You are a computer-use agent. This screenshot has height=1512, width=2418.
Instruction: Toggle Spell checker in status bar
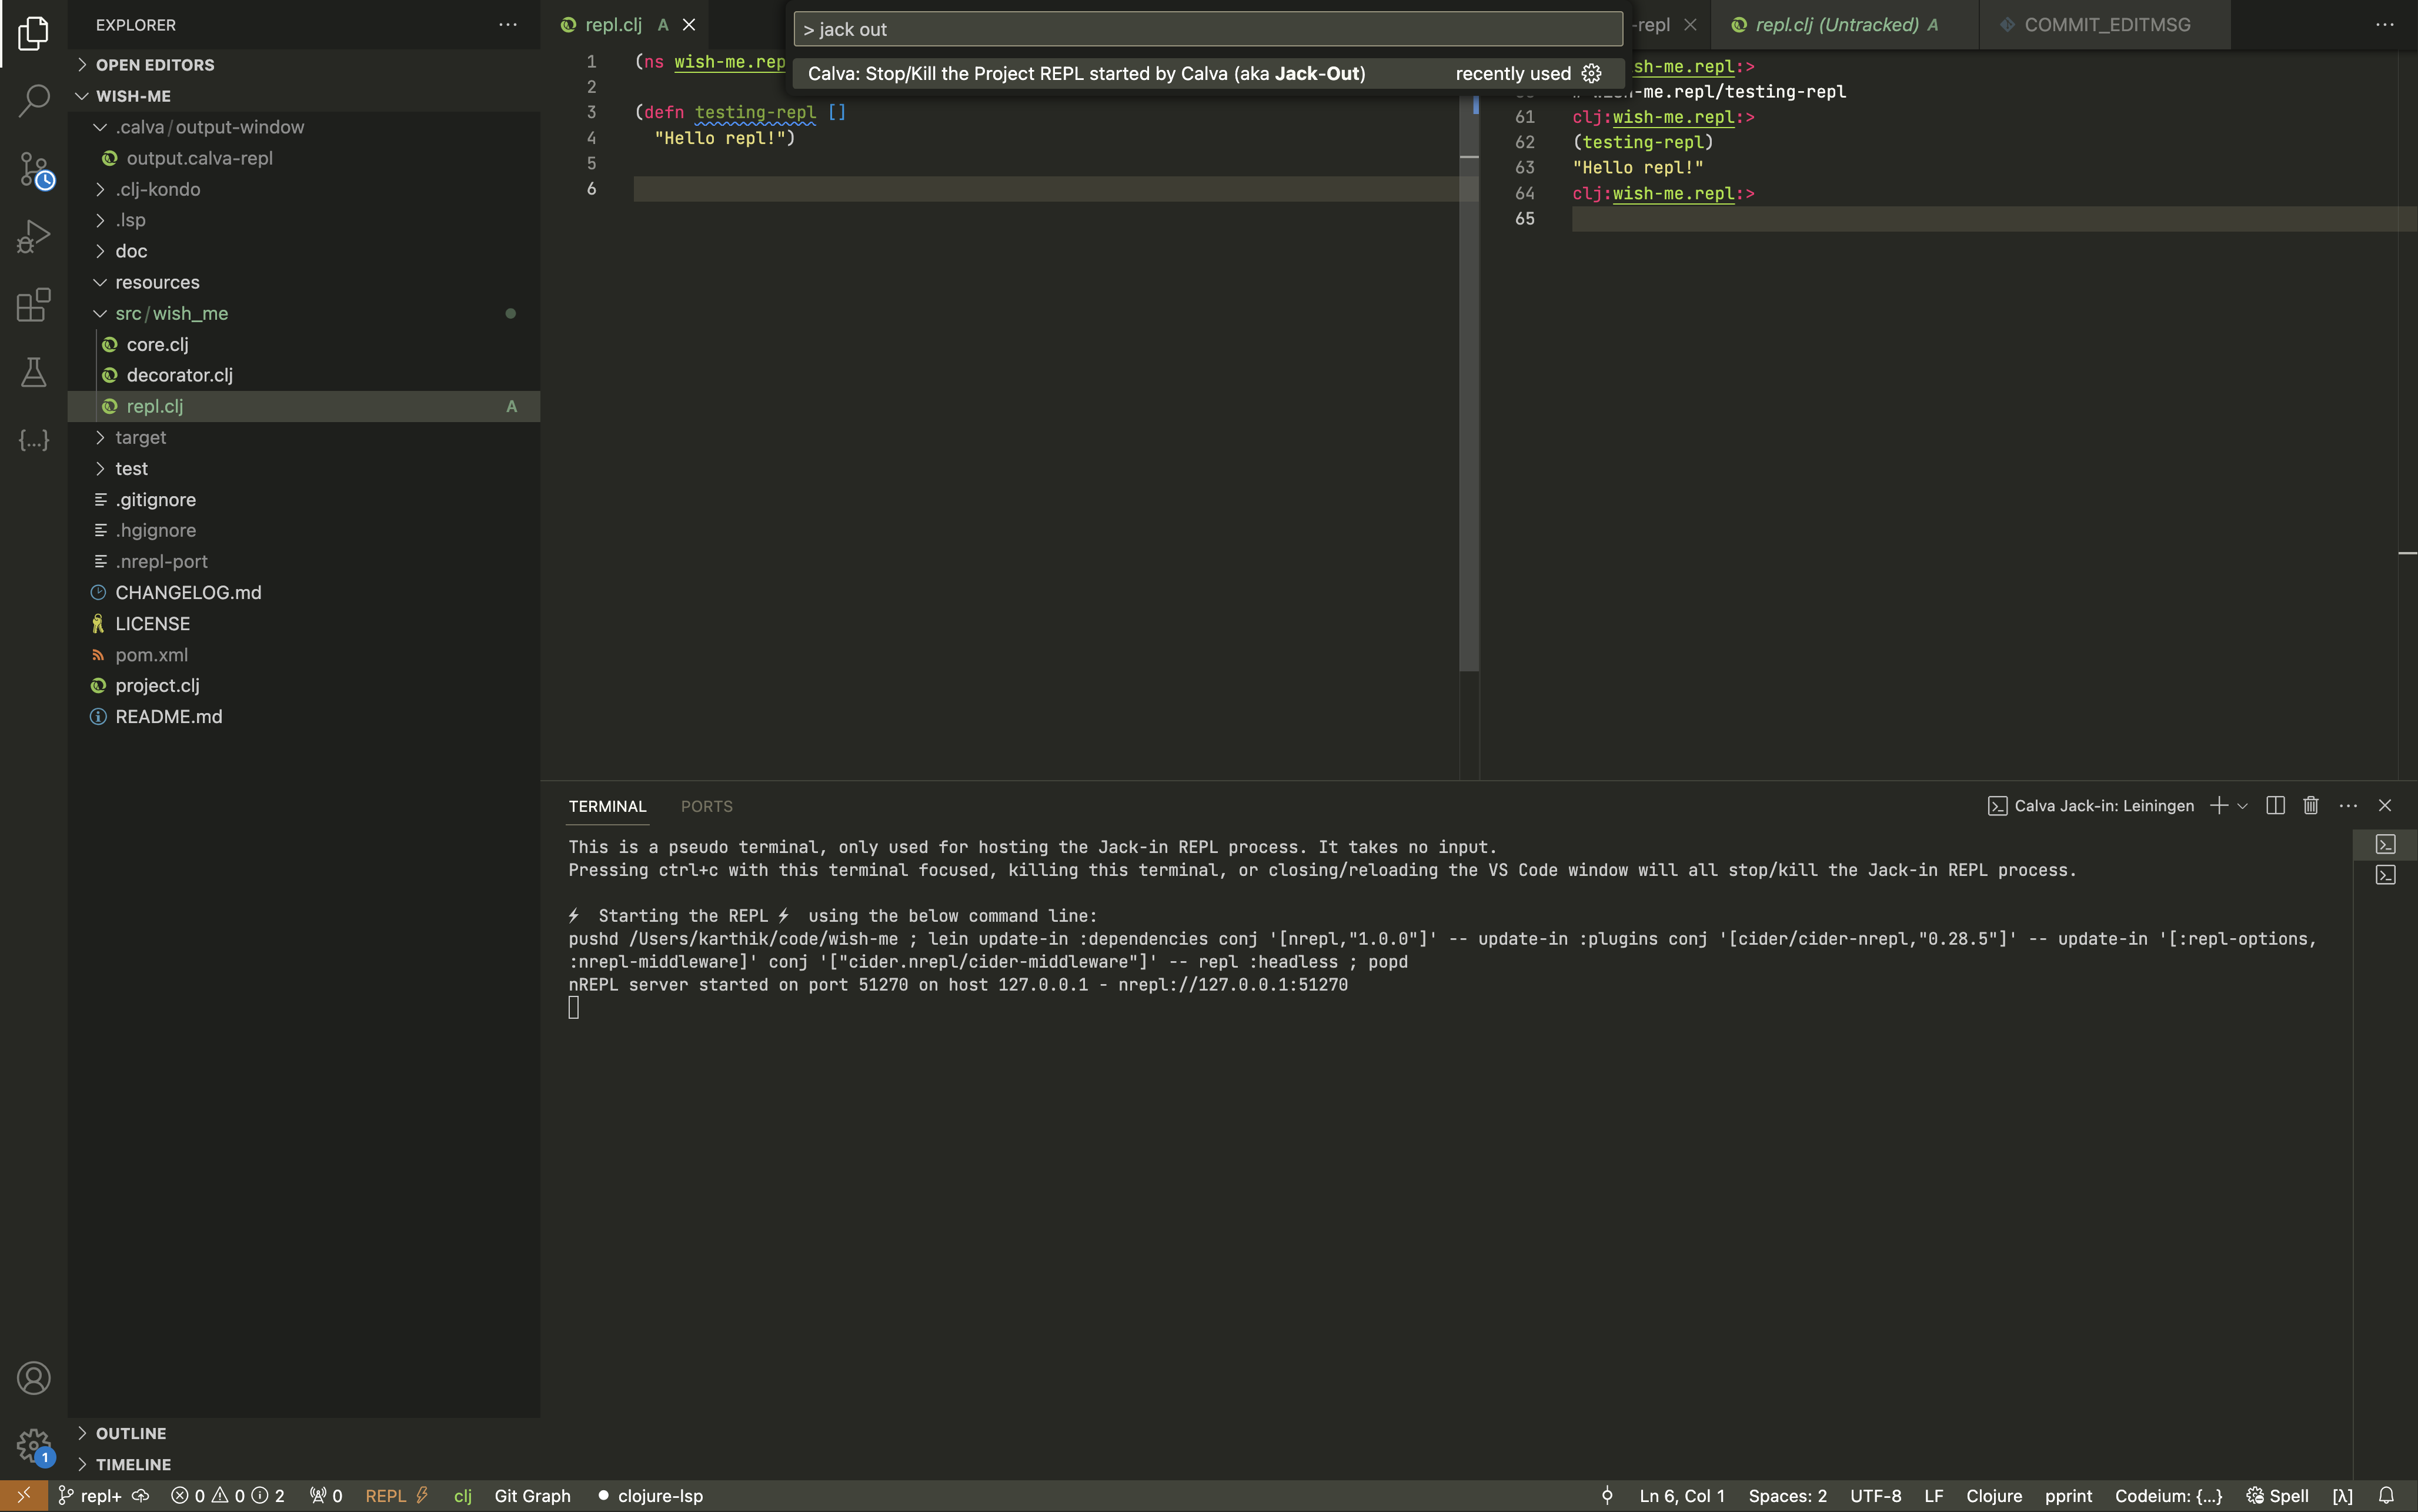[2277, 1496]
